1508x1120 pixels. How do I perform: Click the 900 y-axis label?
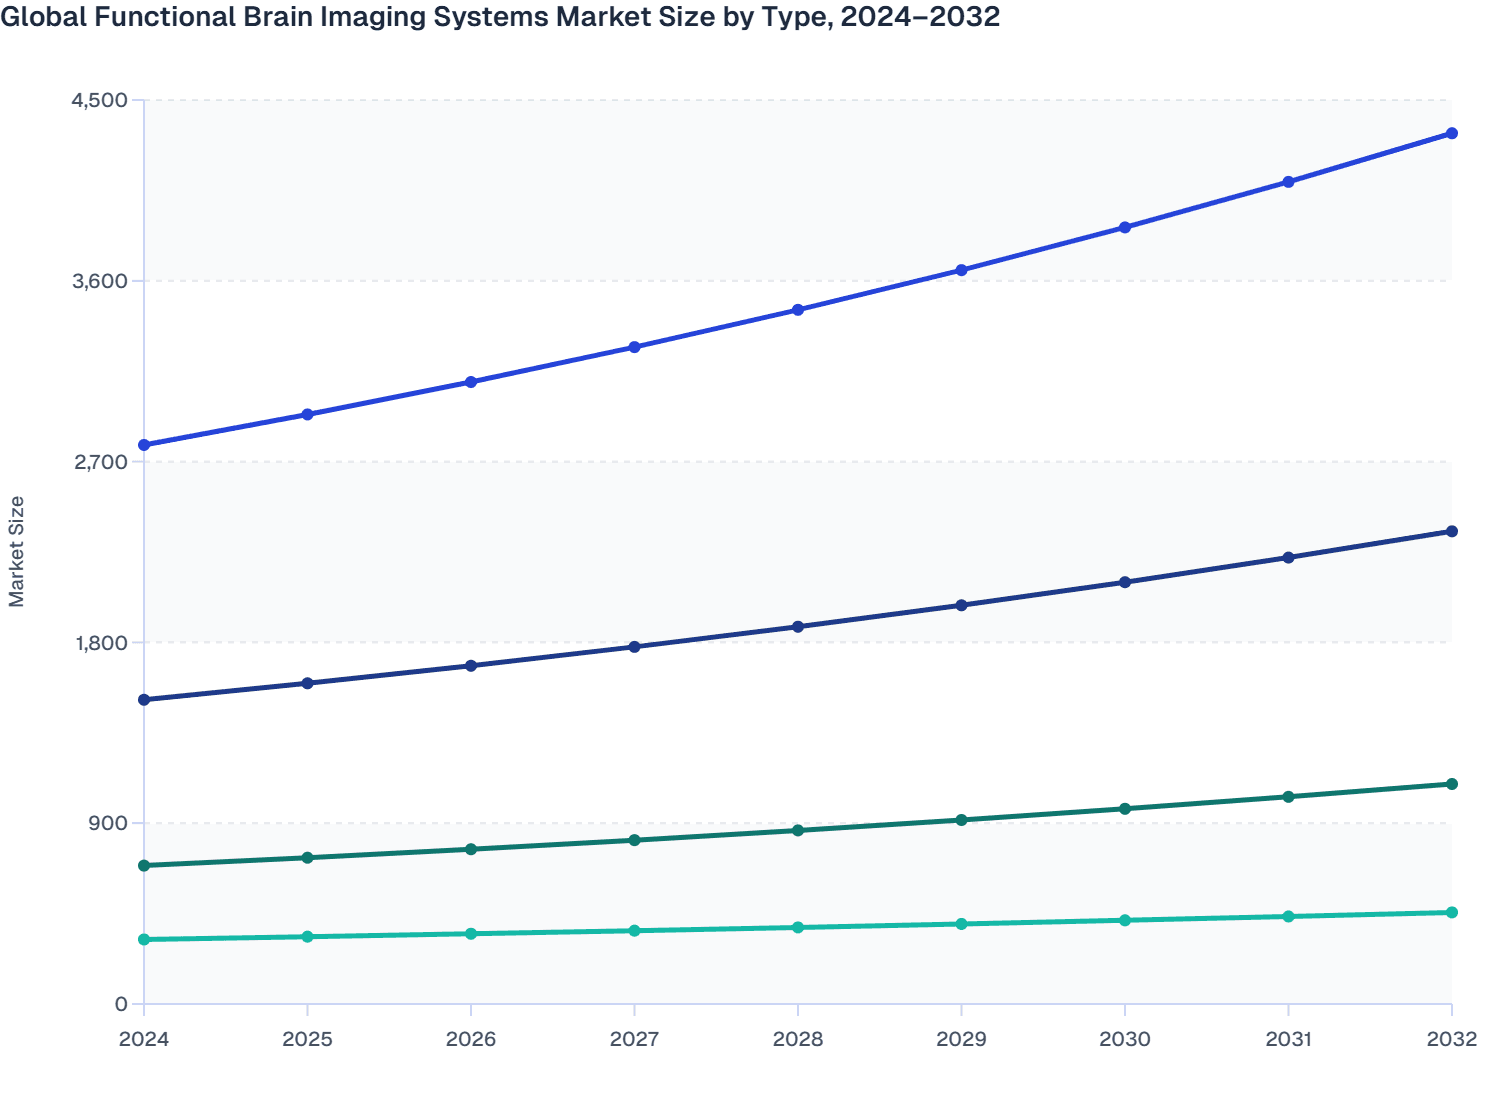pos(110,825)
